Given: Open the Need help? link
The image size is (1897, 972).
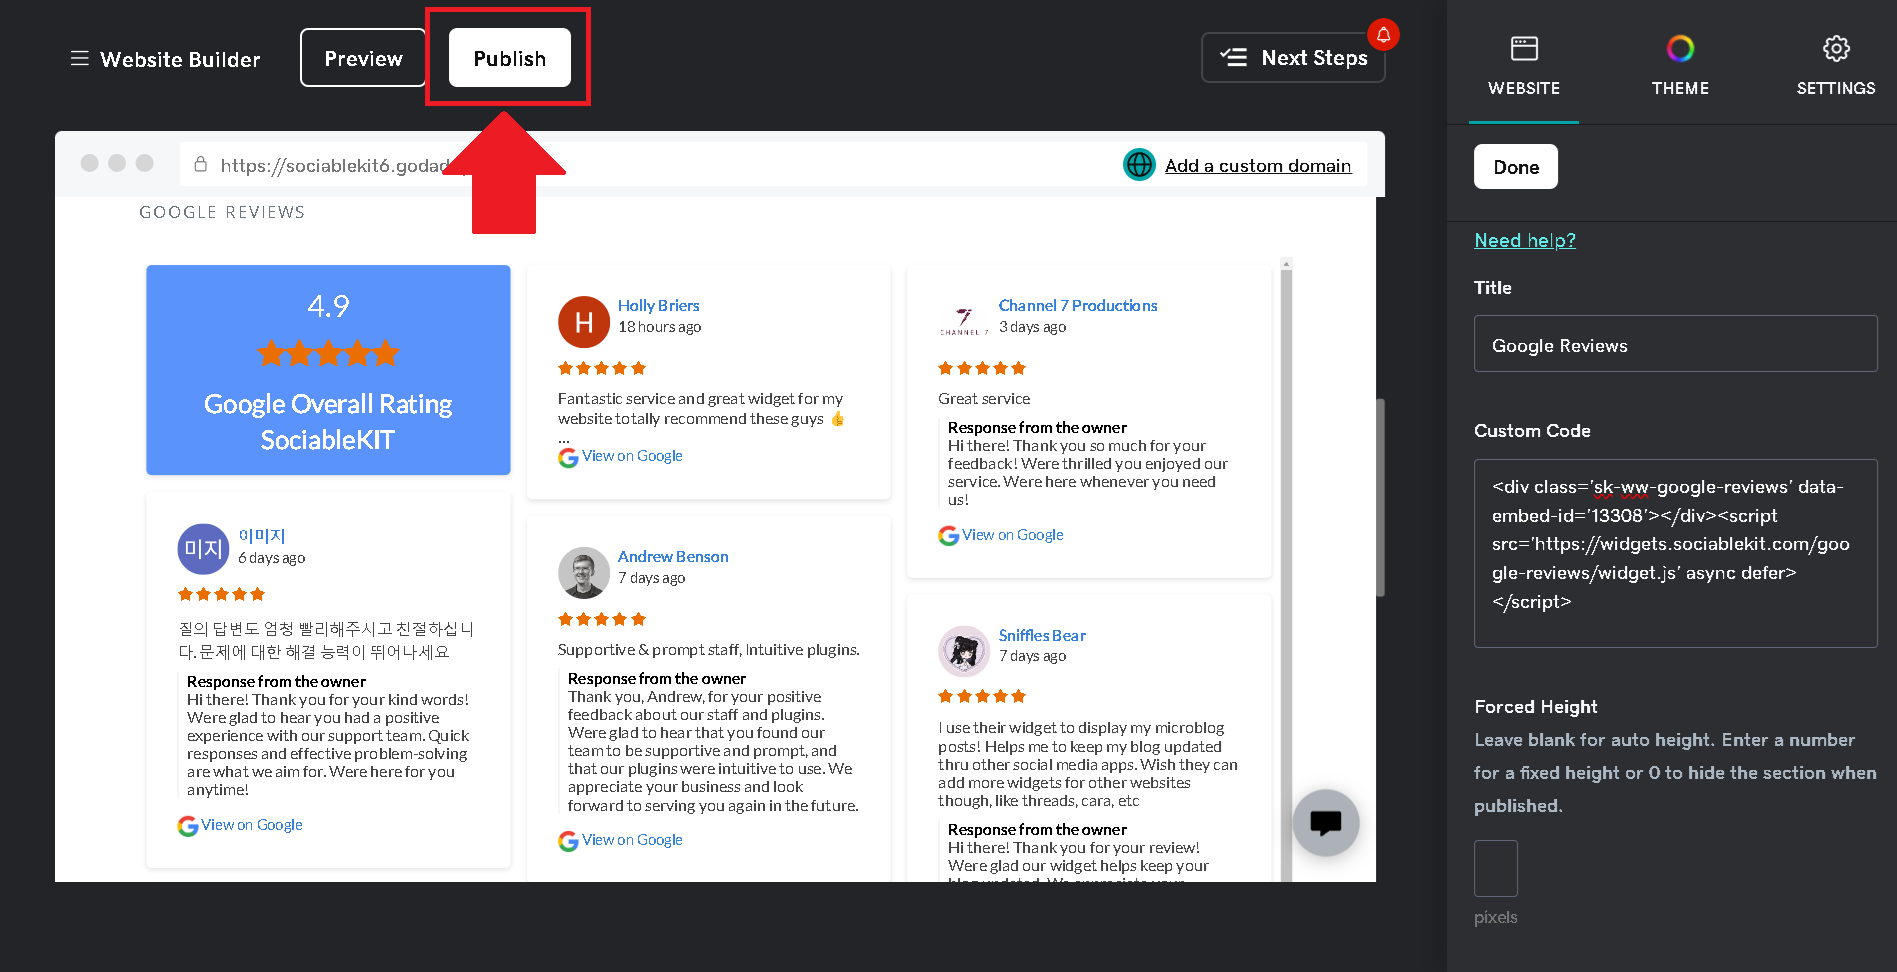Looking at the screenshot, I should (x=1525, y=240).
